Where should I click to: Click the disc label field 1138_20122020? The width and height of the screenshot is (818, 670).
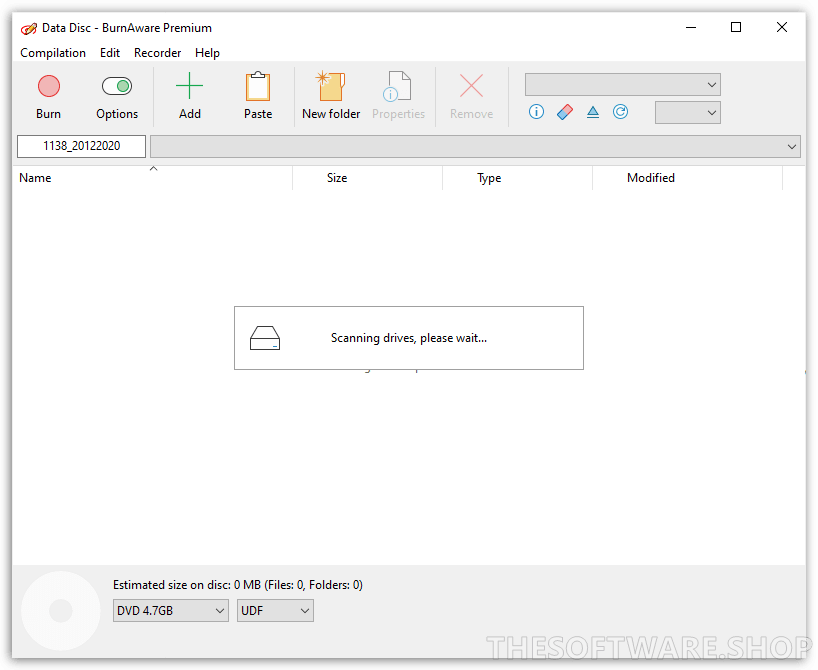click(x=81, y=146)
